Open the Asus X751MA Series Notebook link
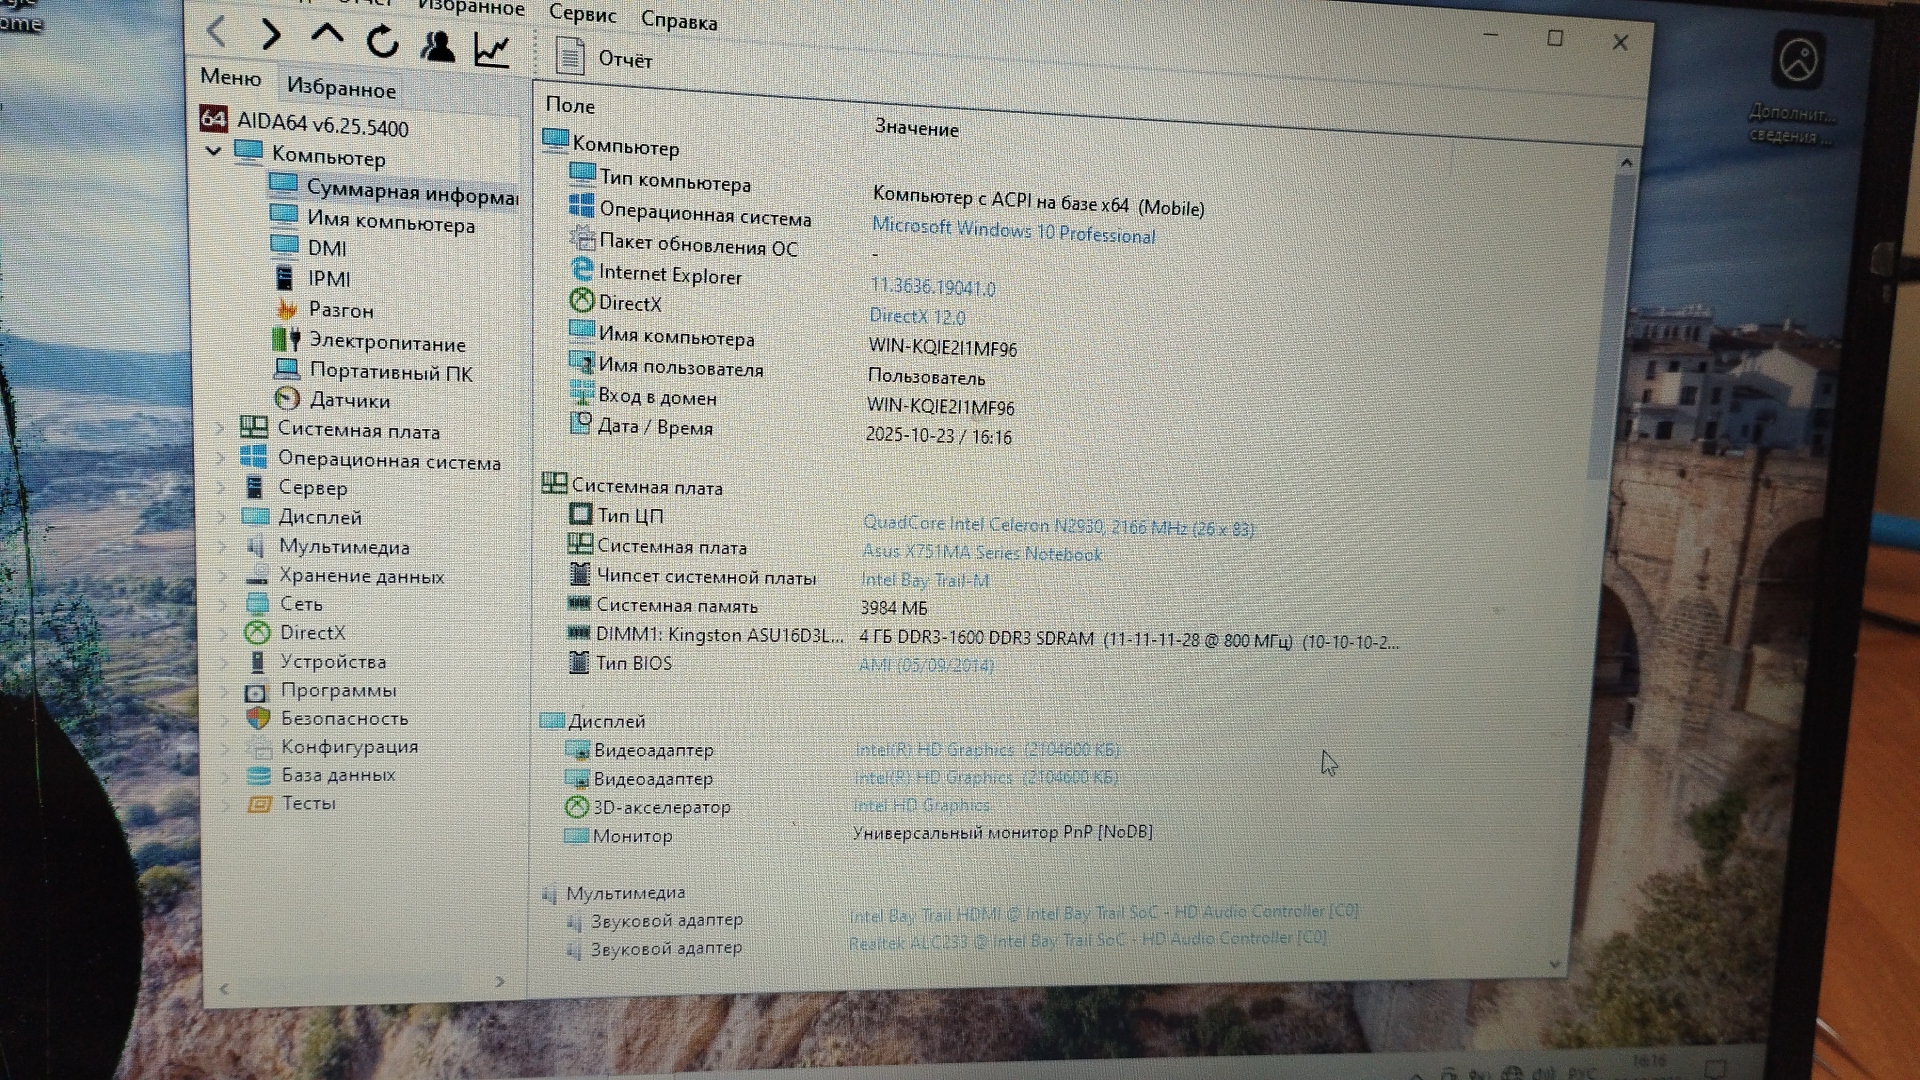This screenshot has width=1920, height=1080. [x=982, y=553]
